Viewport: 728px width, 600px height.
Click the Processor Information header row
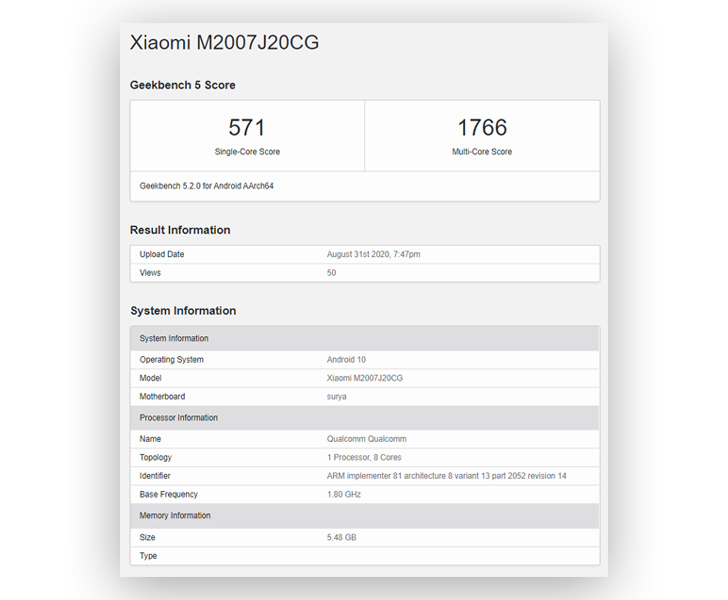point(365,417)
